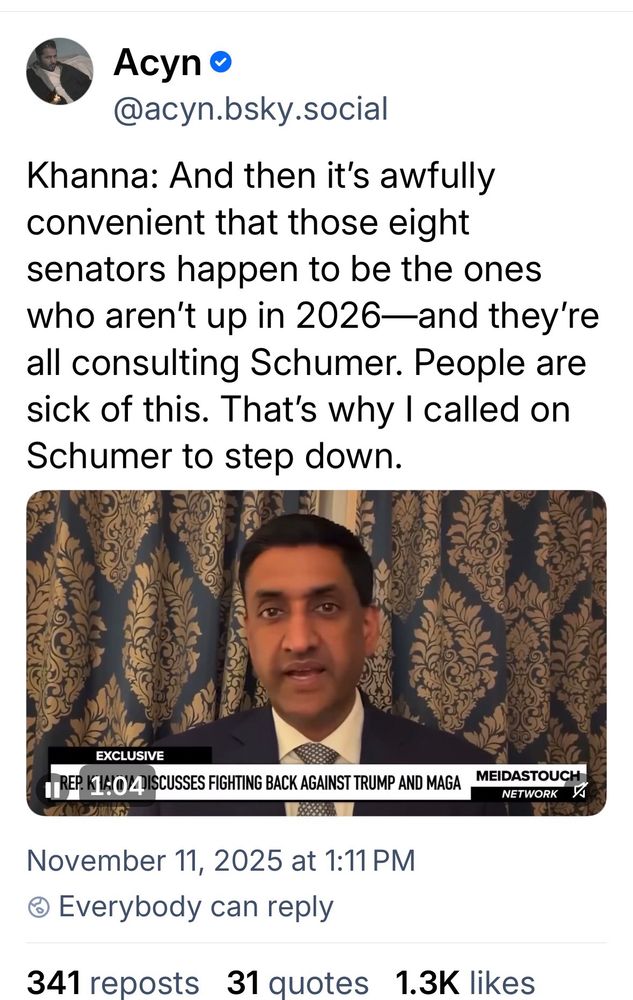The image size is (633, 1000).
Task: Click the blue verified checkmark badge
Action: point(221,62)
